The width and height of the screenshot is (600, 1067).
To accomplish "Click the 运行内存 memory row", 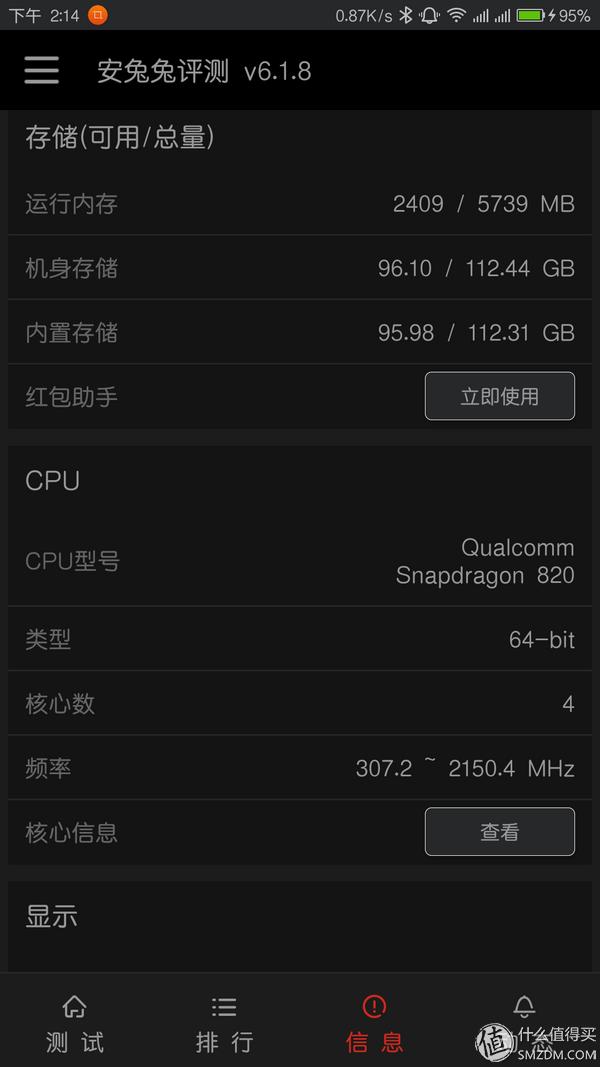I will [300, 203].
